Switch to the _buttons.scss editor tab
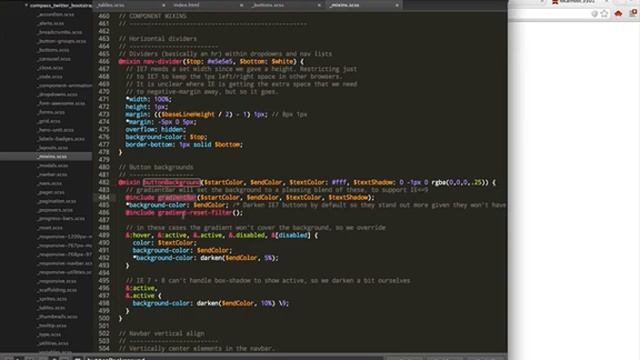This screenshot has height=360, width=640. (x=267, y=5)
